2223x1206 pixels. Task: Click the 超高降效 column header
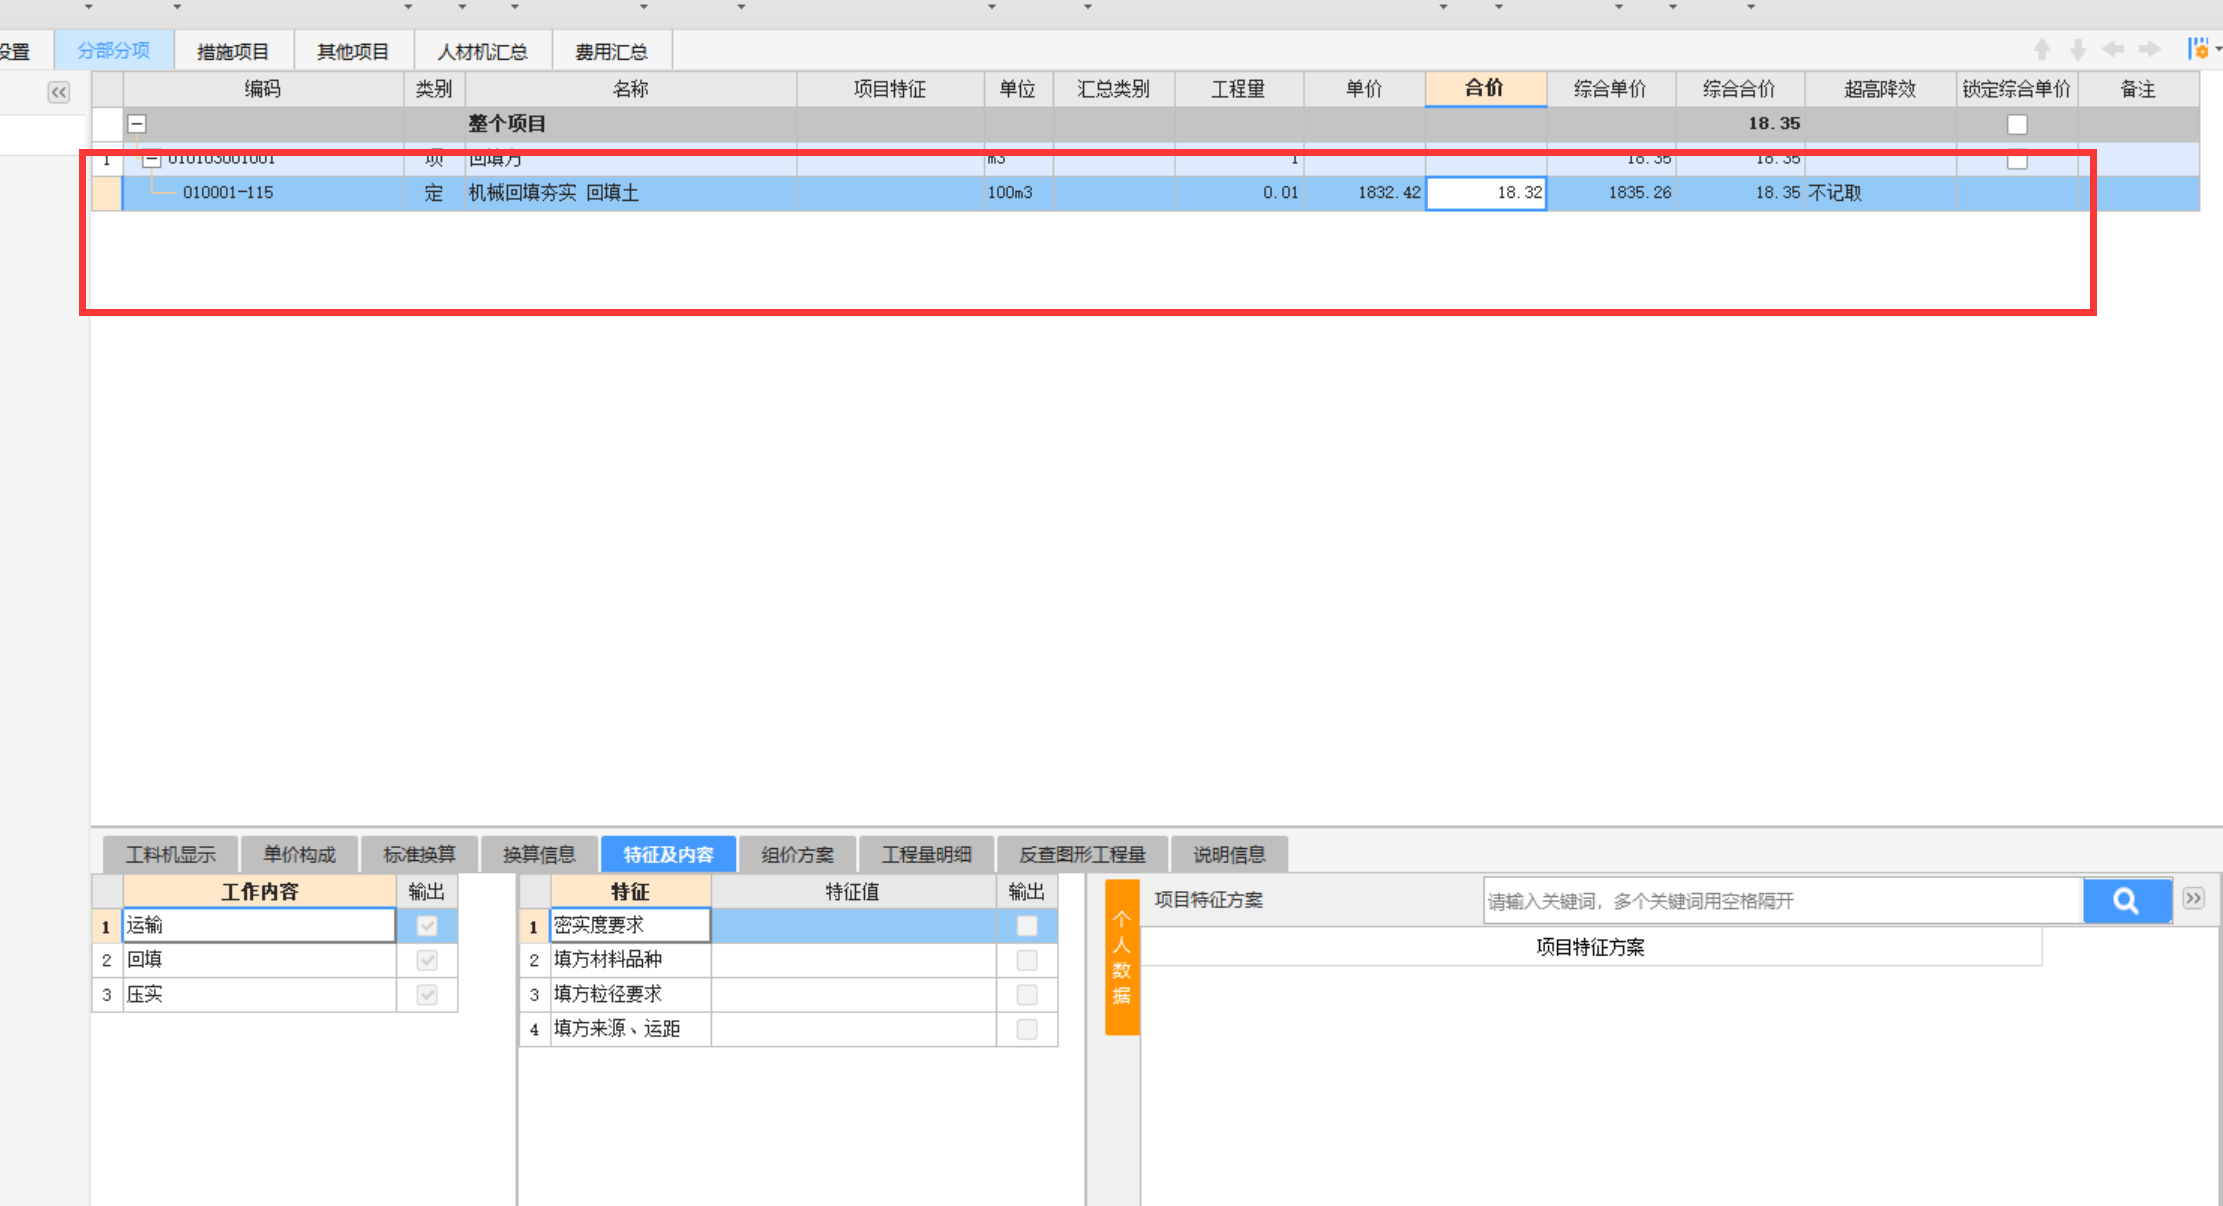click(1880, 89)
